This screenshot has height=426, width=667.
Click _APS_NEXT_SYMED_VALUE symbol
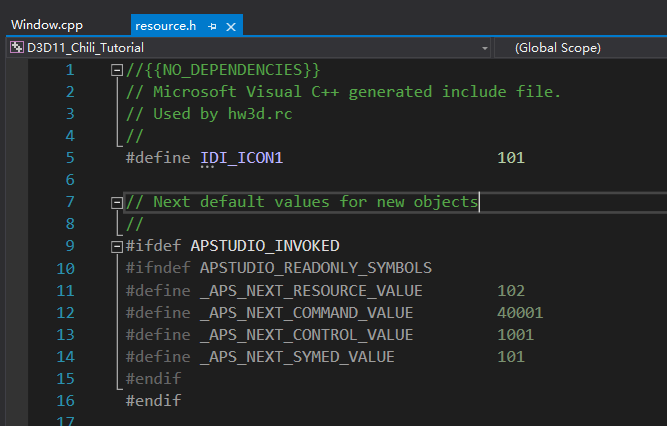(x=297, y=357)
